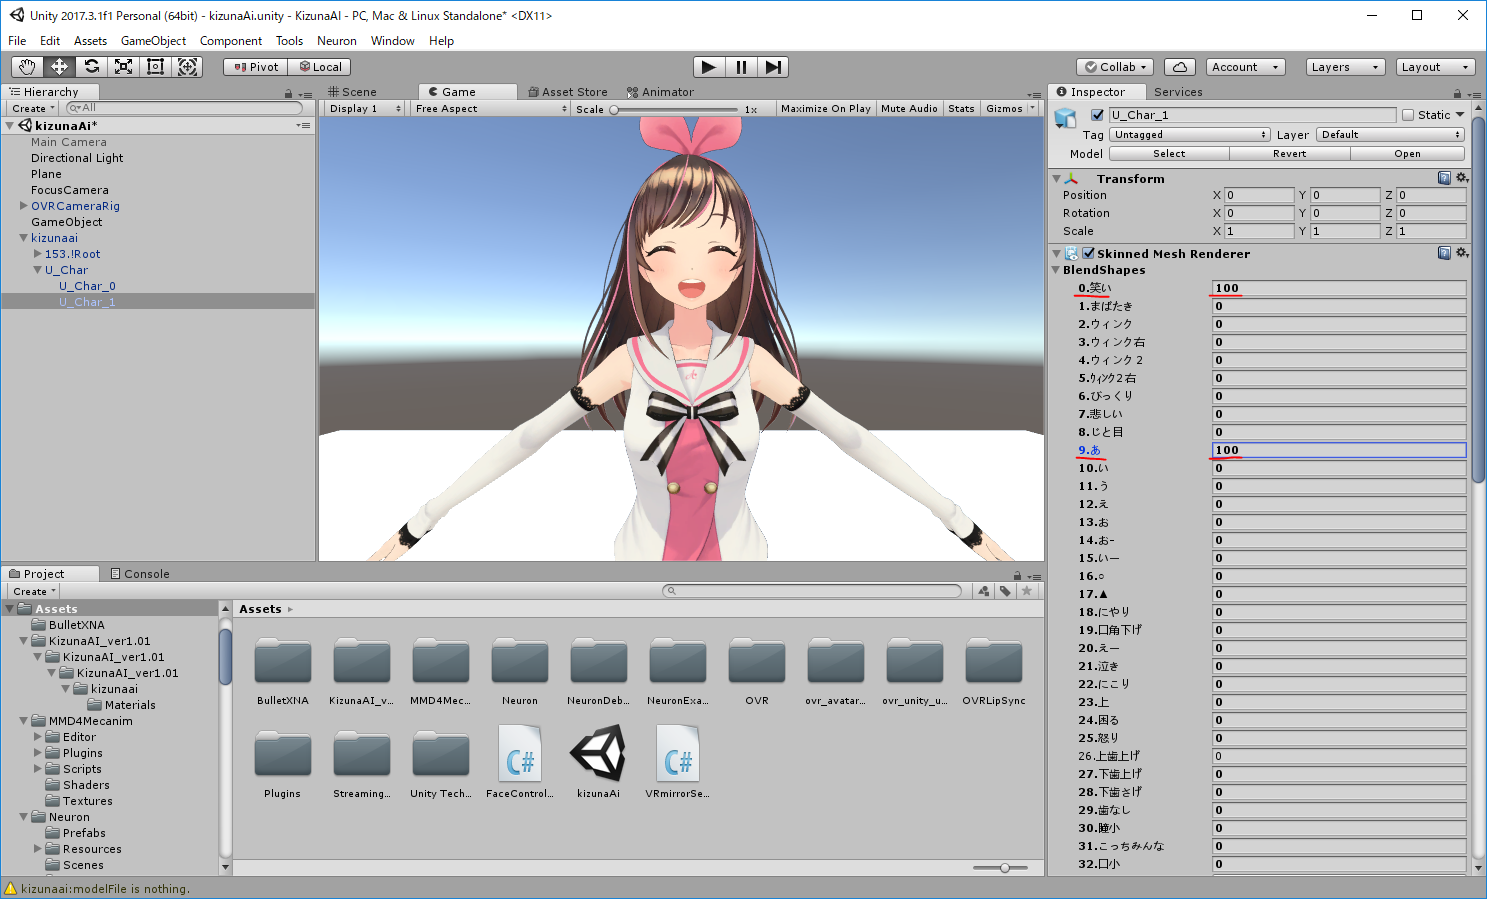The image size is (1487, 899).
Task: Select the Scale tool
Action: point(123,67)
